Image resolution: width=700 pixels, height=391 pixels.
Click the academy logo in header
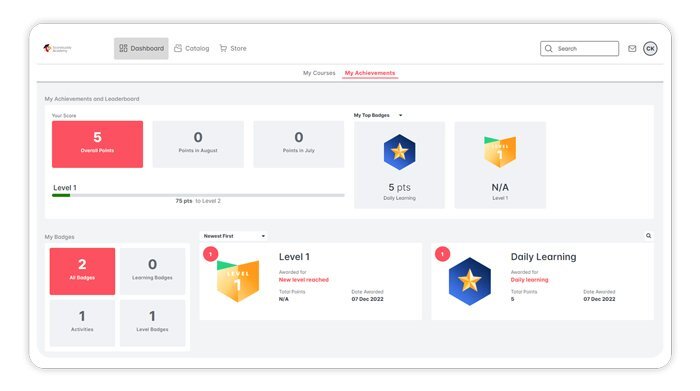[57, 48]
